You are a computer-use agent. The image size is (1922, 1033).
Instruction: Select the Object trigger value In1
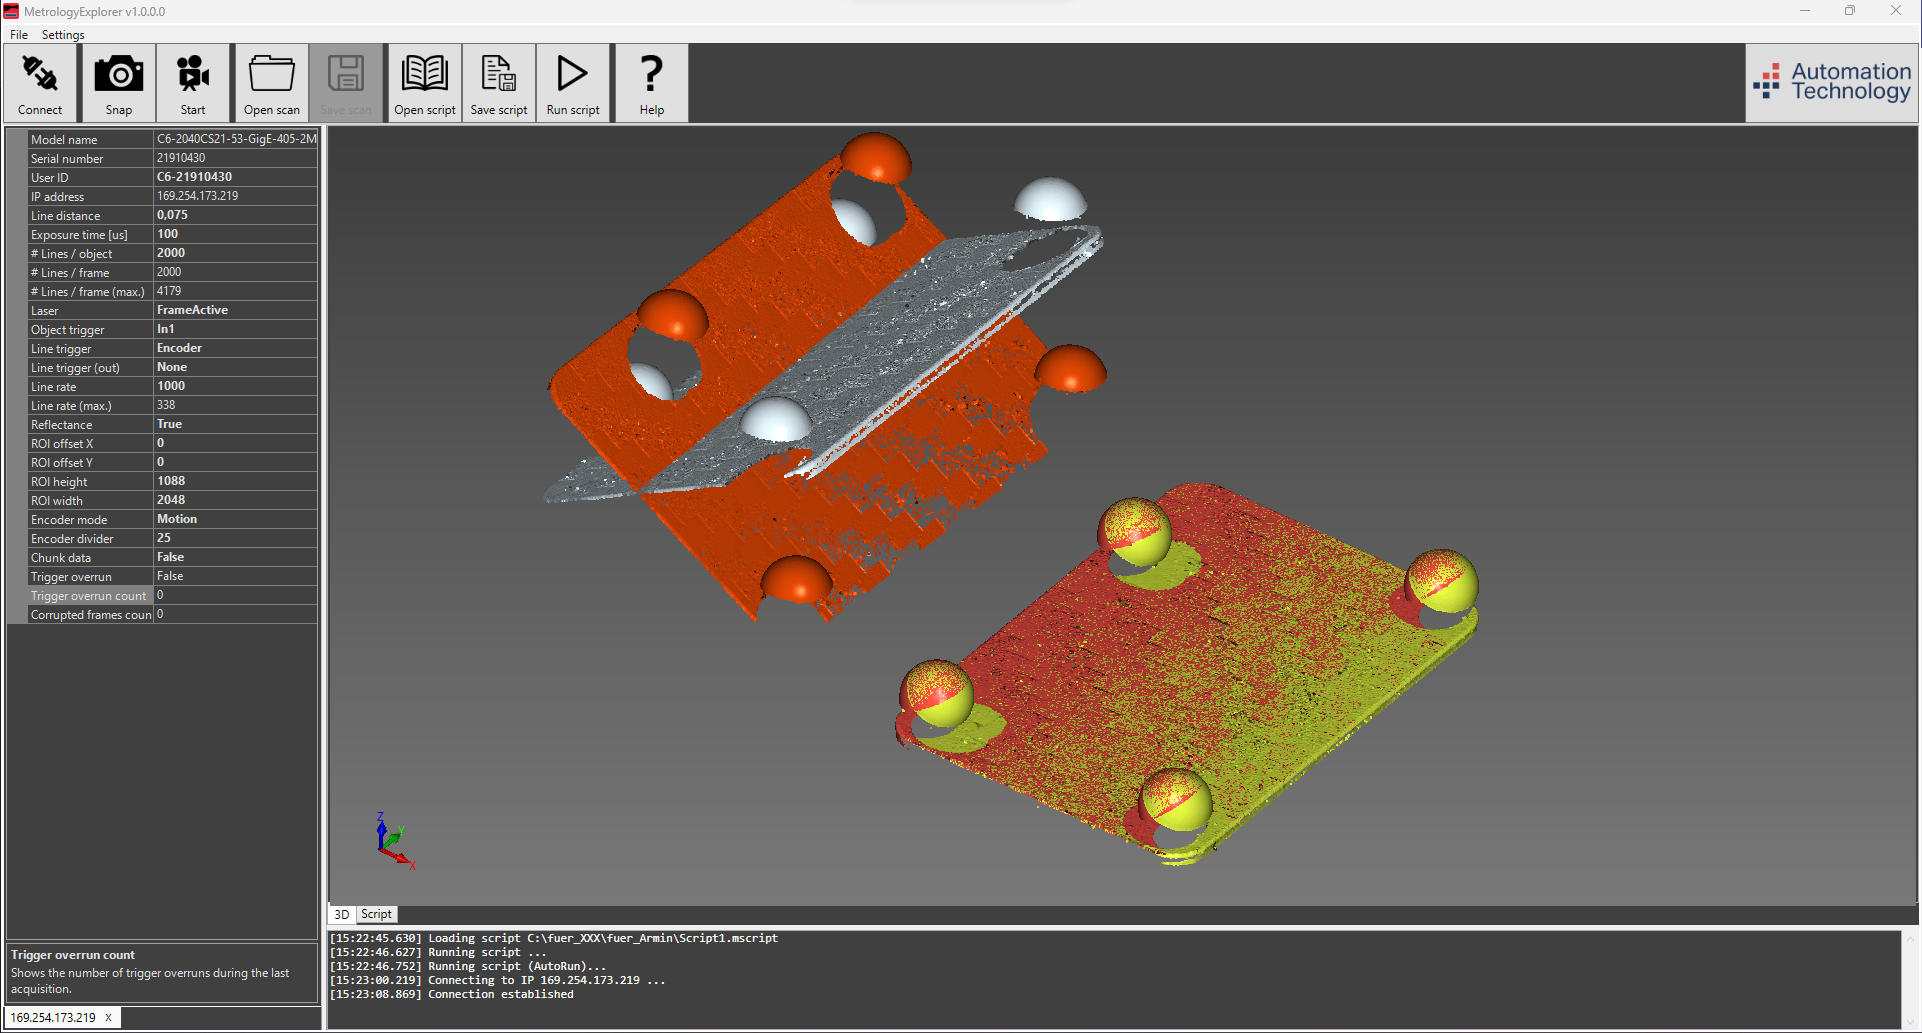click(x=236, y=329)
